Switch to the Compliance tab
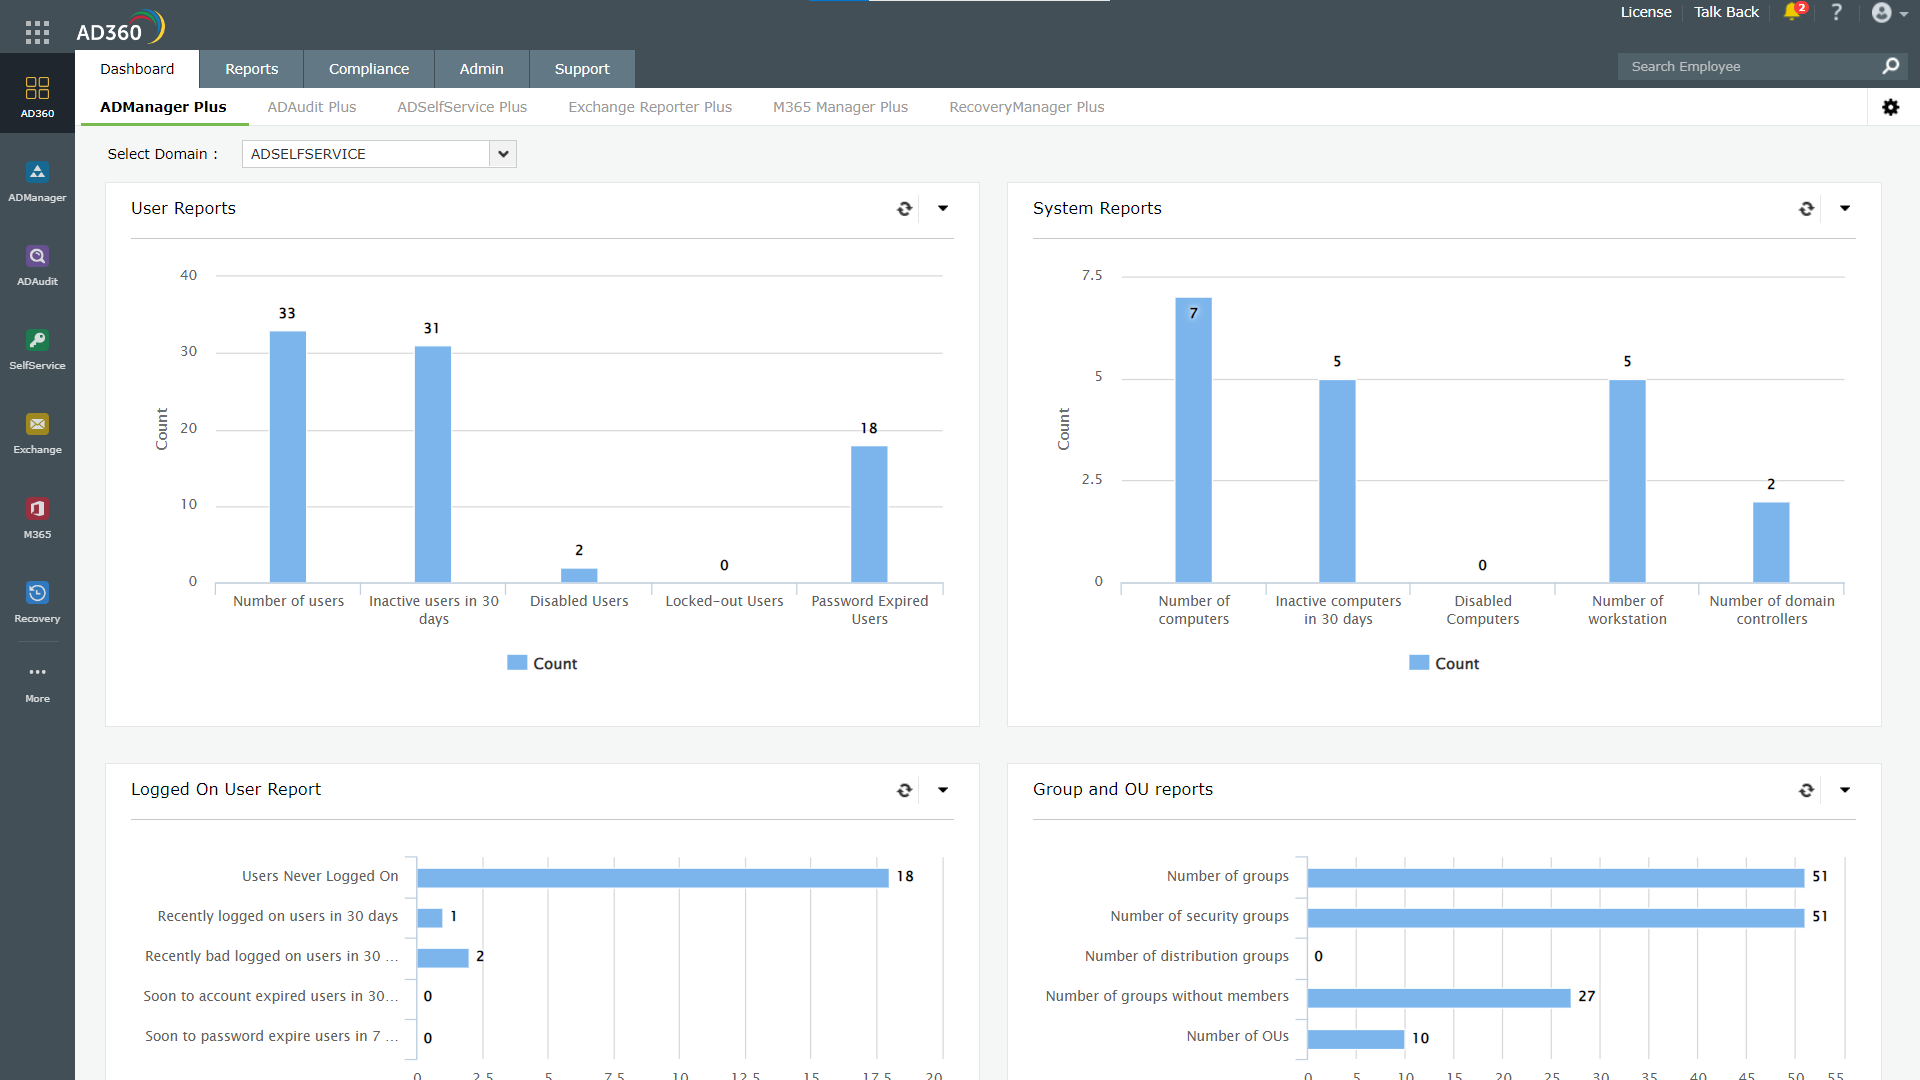The width and height of the screenshot is (1920, 1080). click(368, 69)
